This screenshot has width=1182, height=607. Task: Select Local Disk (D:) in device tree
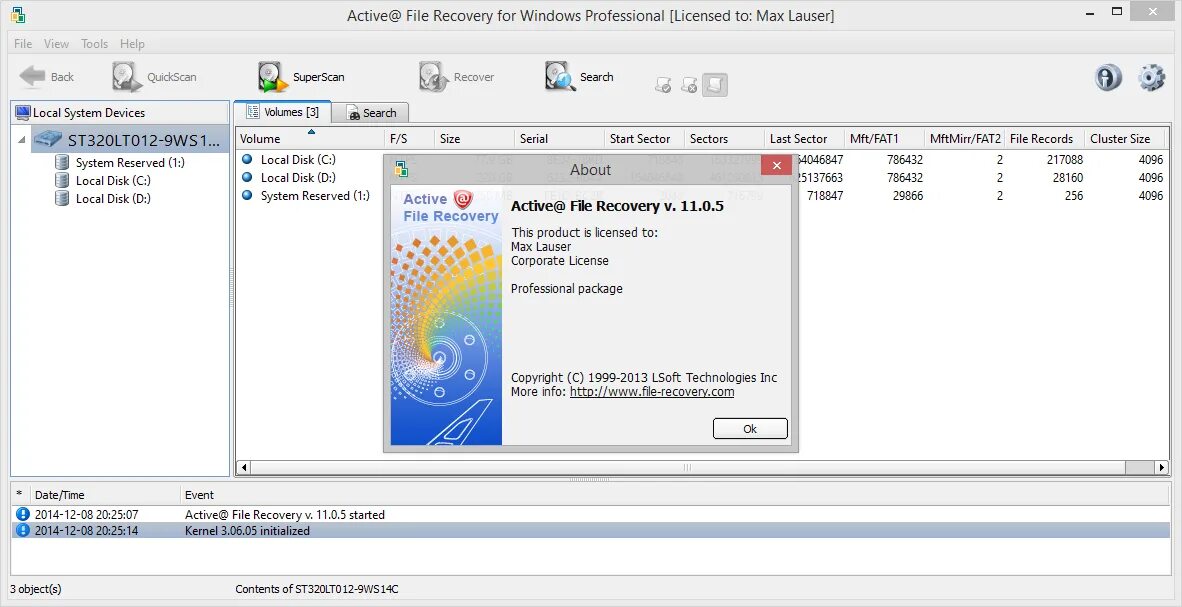click(103, 199)
